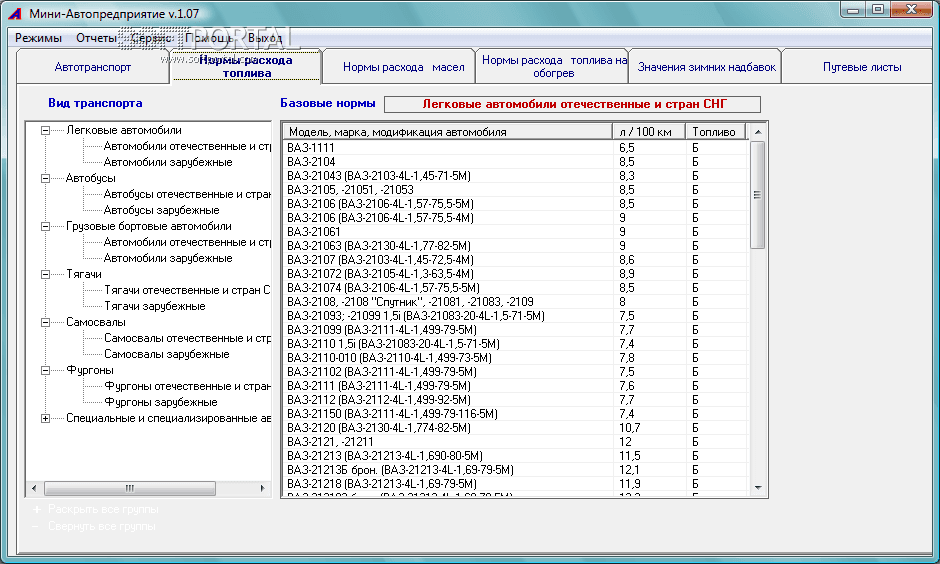Collapse the Самосвалы tree group
940x564 pixels.
coord(46,322)
